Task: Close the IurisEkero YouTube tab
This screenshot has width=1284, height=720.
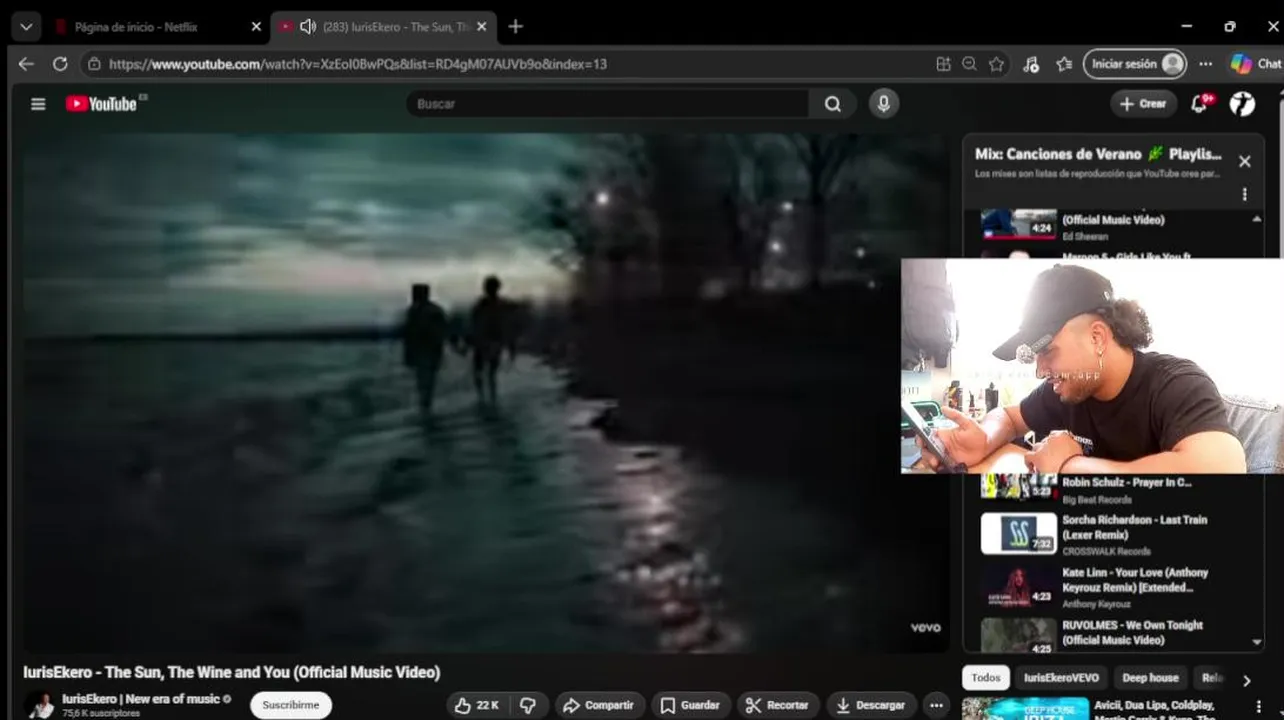Action: tap(482, 27)
